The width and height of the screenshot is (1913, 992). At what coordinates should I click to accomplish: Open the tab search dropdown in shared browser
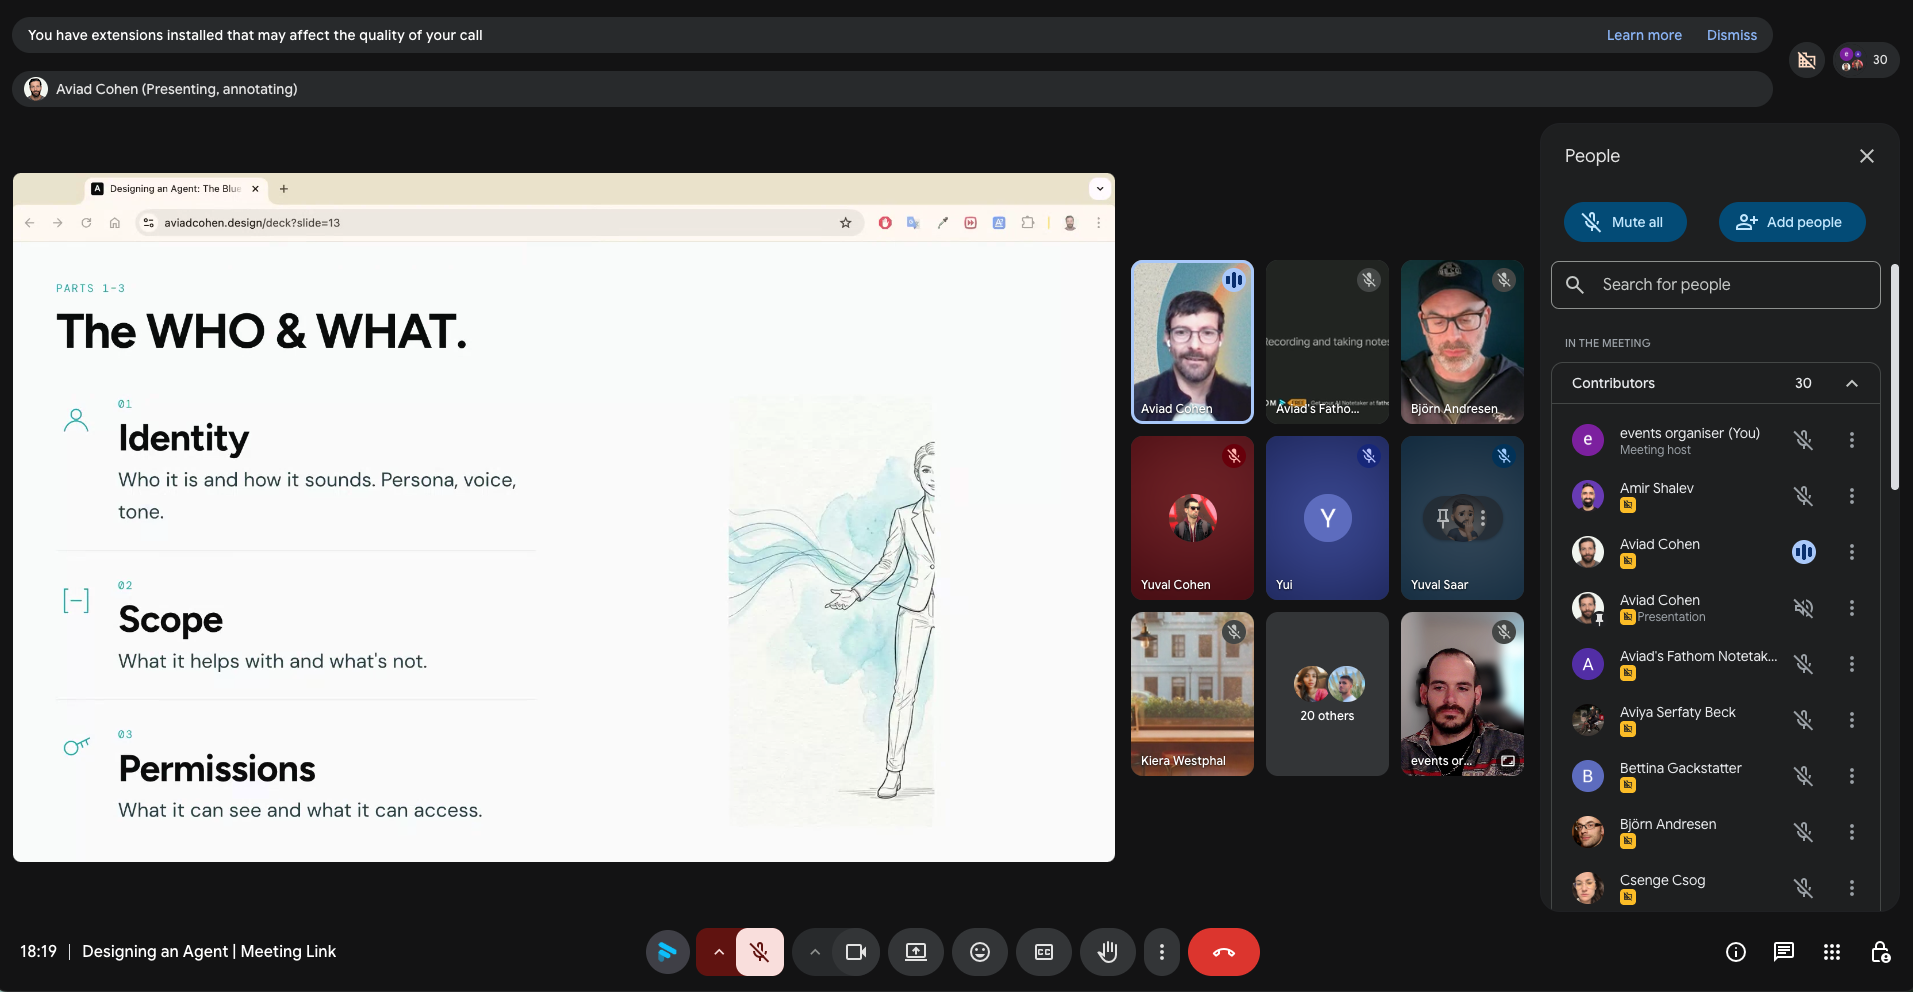click(1100, 189)
